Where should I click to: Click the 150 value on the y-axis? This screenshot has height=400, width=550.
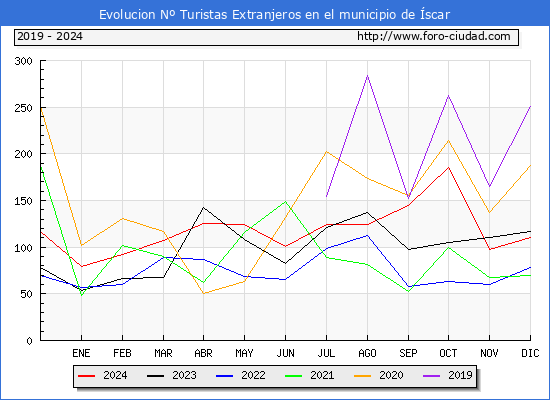coord(23,201)
